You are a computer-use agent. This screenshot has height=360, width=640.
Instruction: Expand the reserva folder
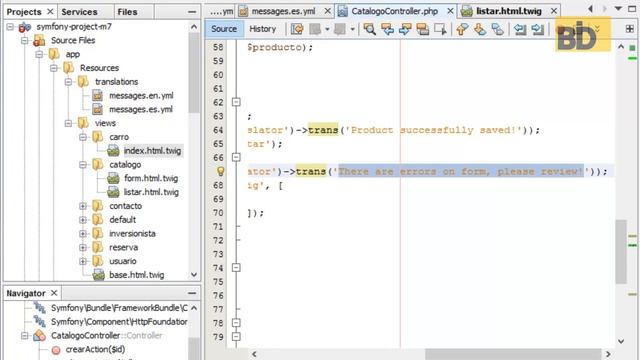click(x=83, y=248)
